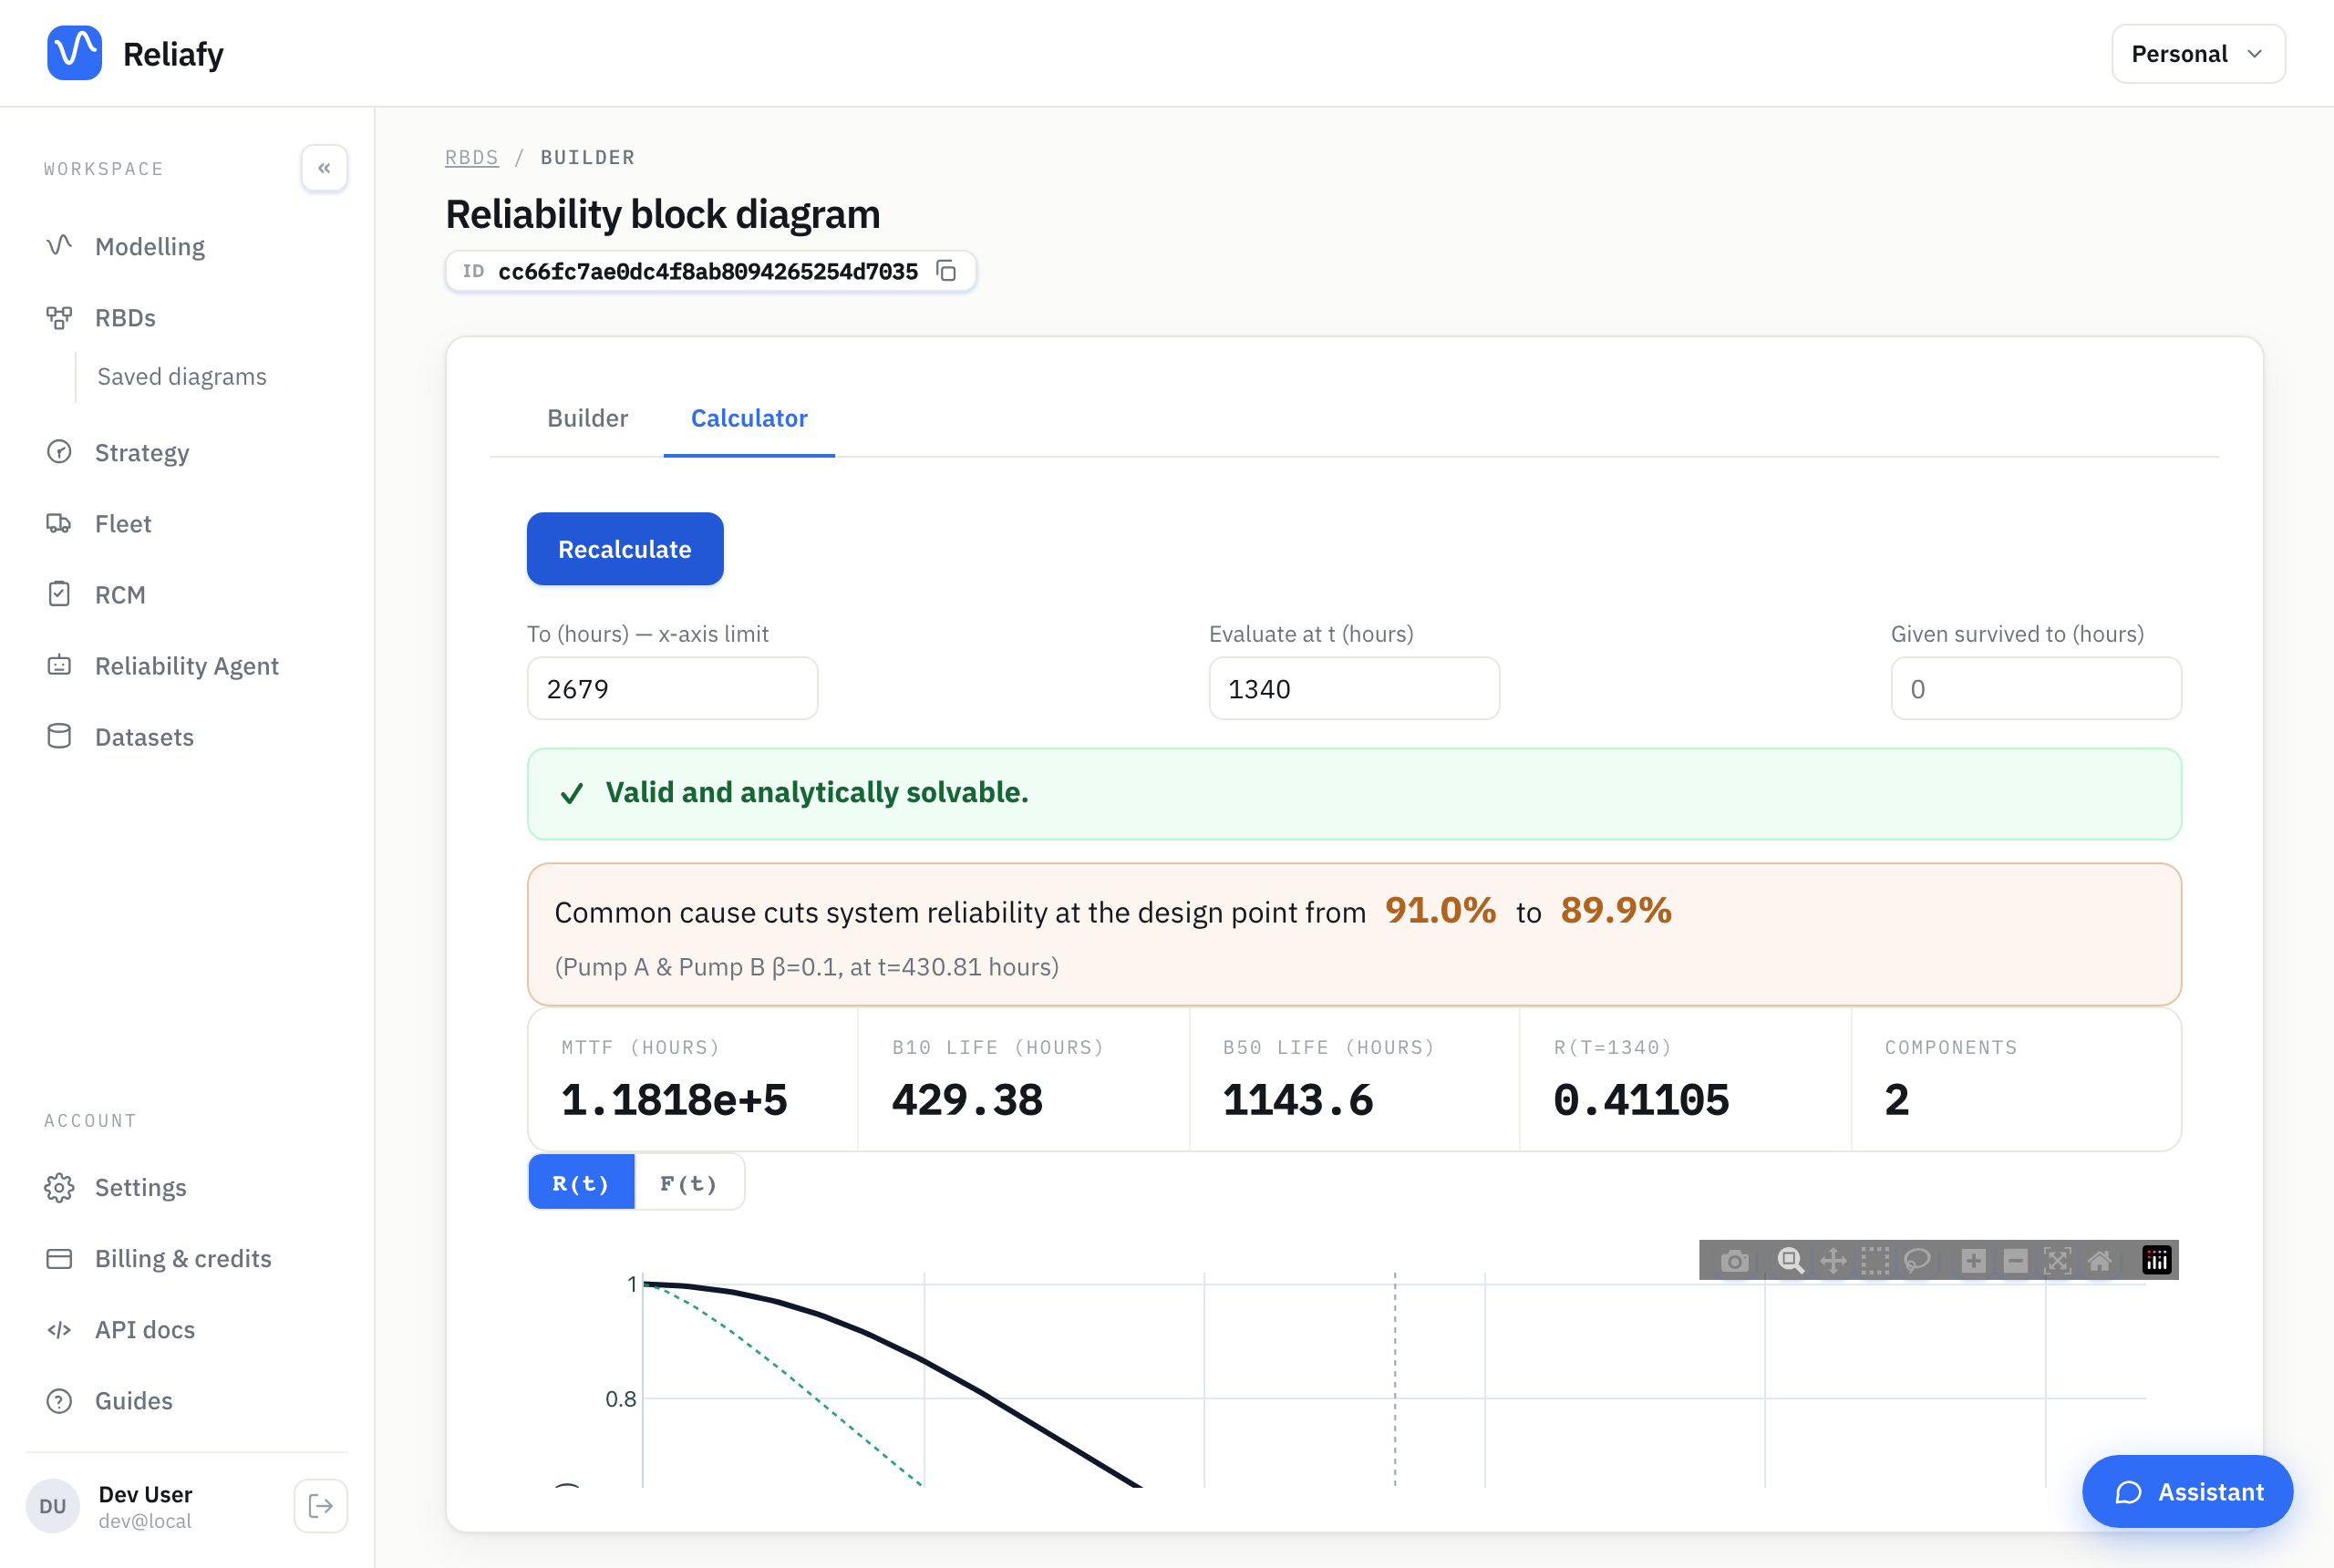Select the R(t) plot toggle

pyautogui.click(x=581, y=1183)
